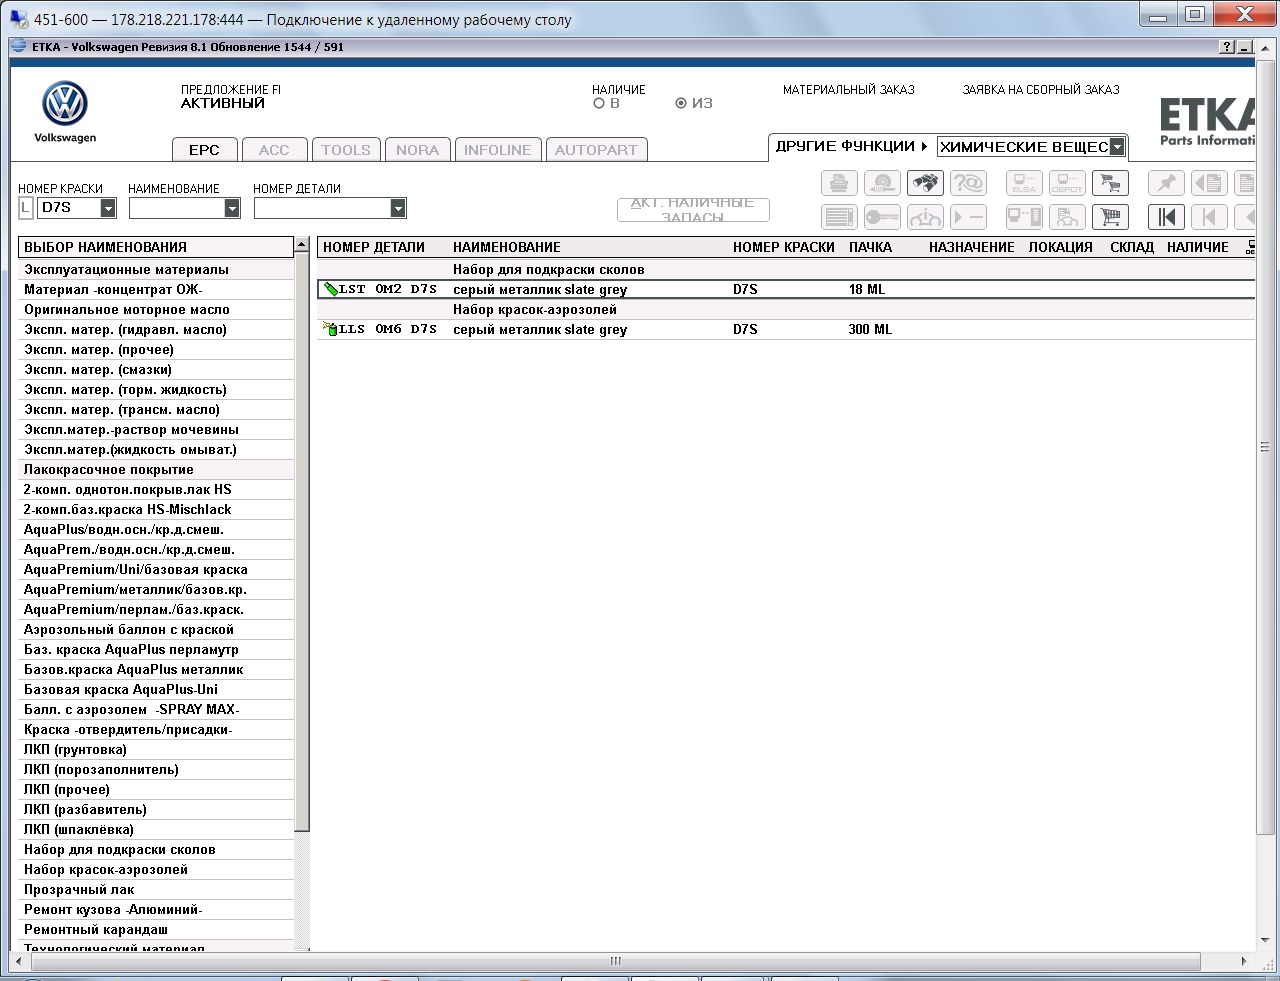This screenshot has width=1280, height=981.
Task: Click the name list vertical scrollbar thumb
Action: [x=302, y=542]
